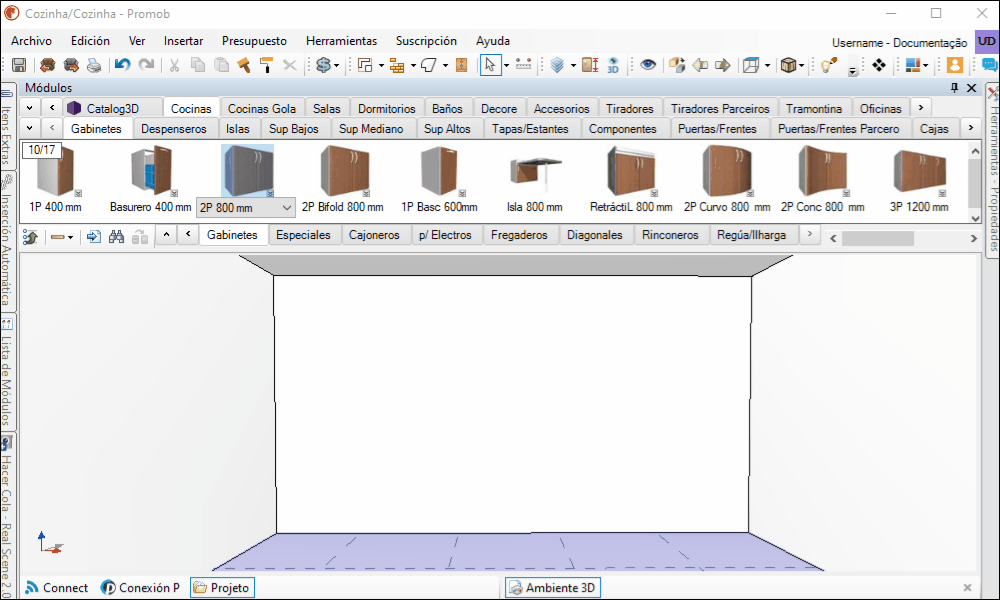Click the printer icon in the toolbar

point(94,65)
